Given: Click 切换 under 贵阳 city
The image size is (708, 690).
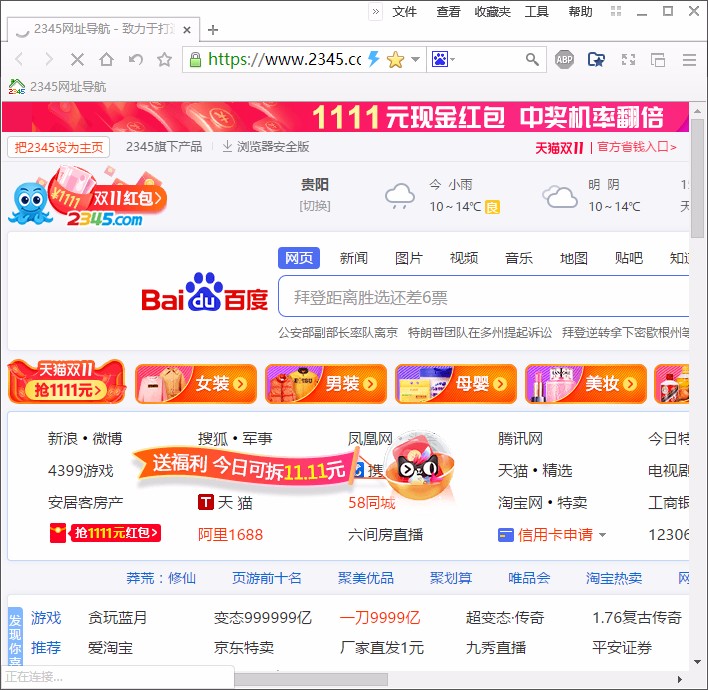Looking at the screenshot, I should [315, 206].
